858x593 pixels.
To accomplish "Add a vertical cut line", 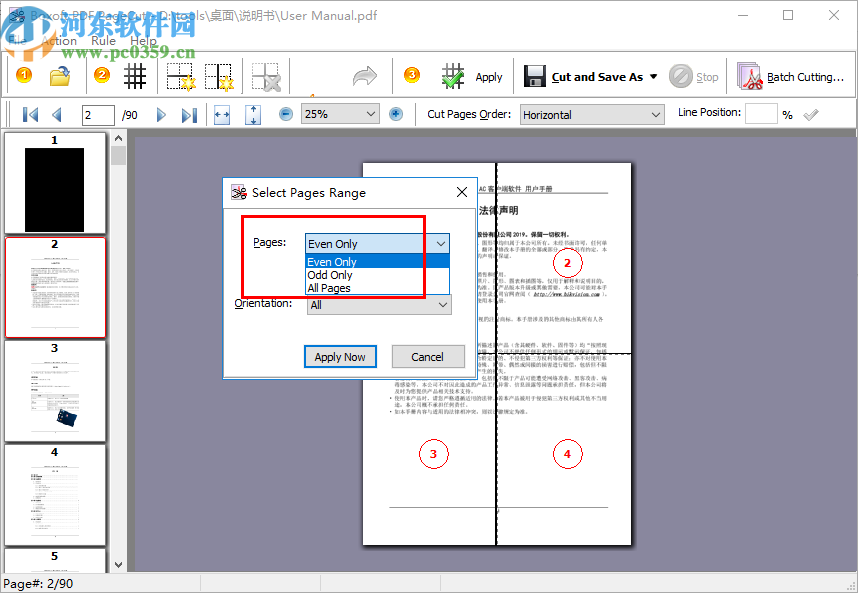I will click(x=218, y=75).
